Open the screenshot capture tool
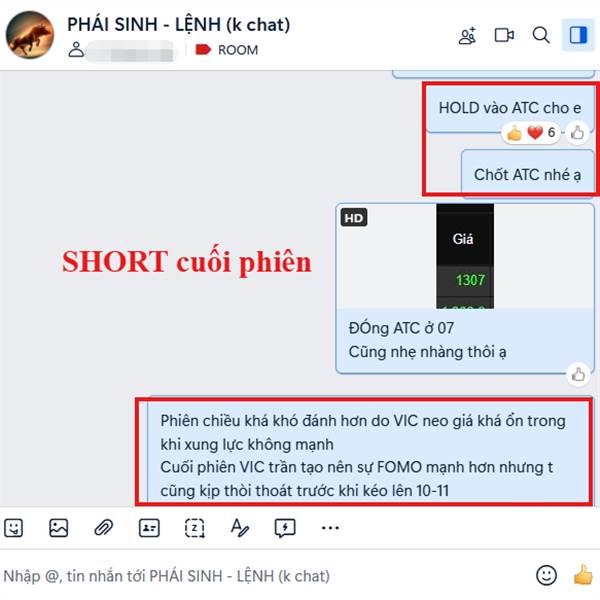 click(x=194, y=528)
